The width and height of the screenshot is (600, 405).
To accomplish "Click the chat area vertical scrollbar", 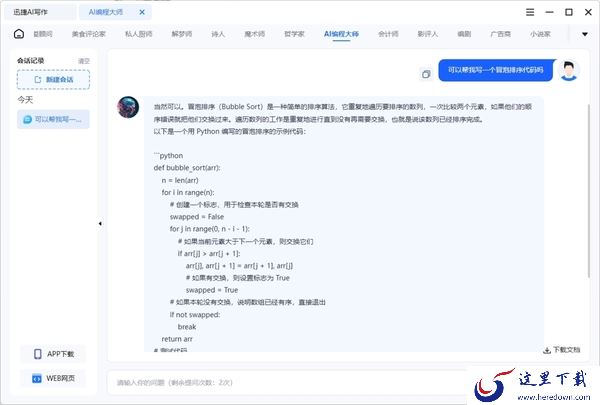I will pyautogui.click(x=589, y=189).
